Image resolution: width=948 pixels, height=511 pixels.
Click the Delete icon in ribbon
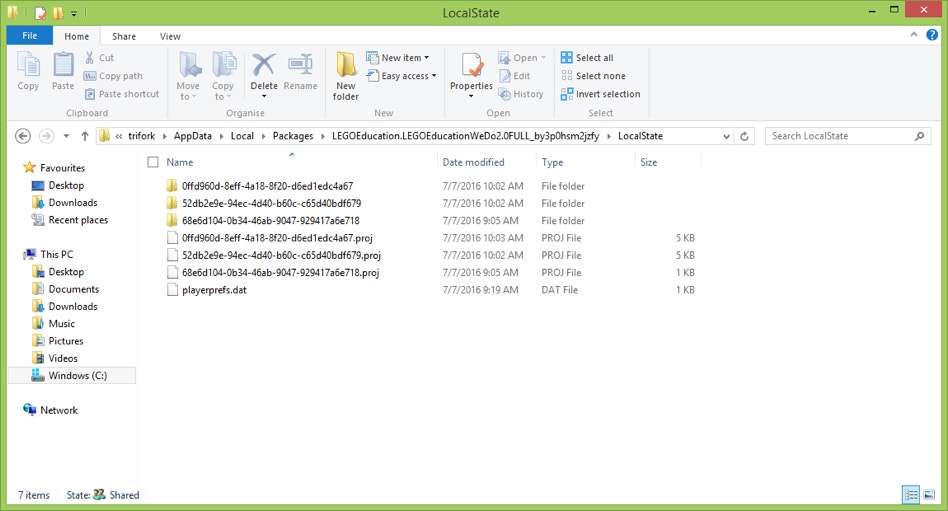[x=263, y=66]
